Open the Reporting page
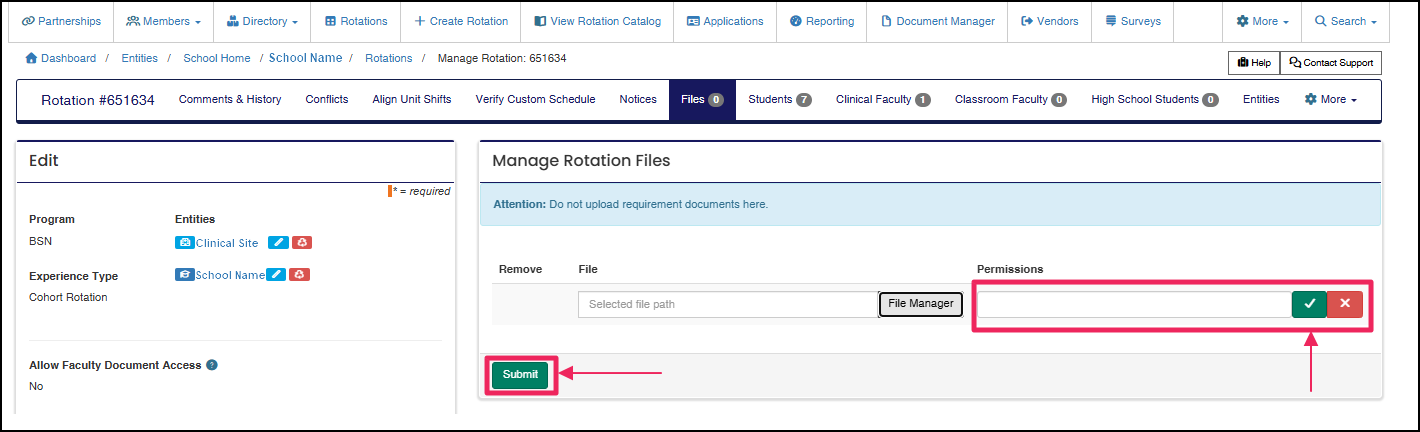The image size is (1420, 432). [x=821, y=21]
